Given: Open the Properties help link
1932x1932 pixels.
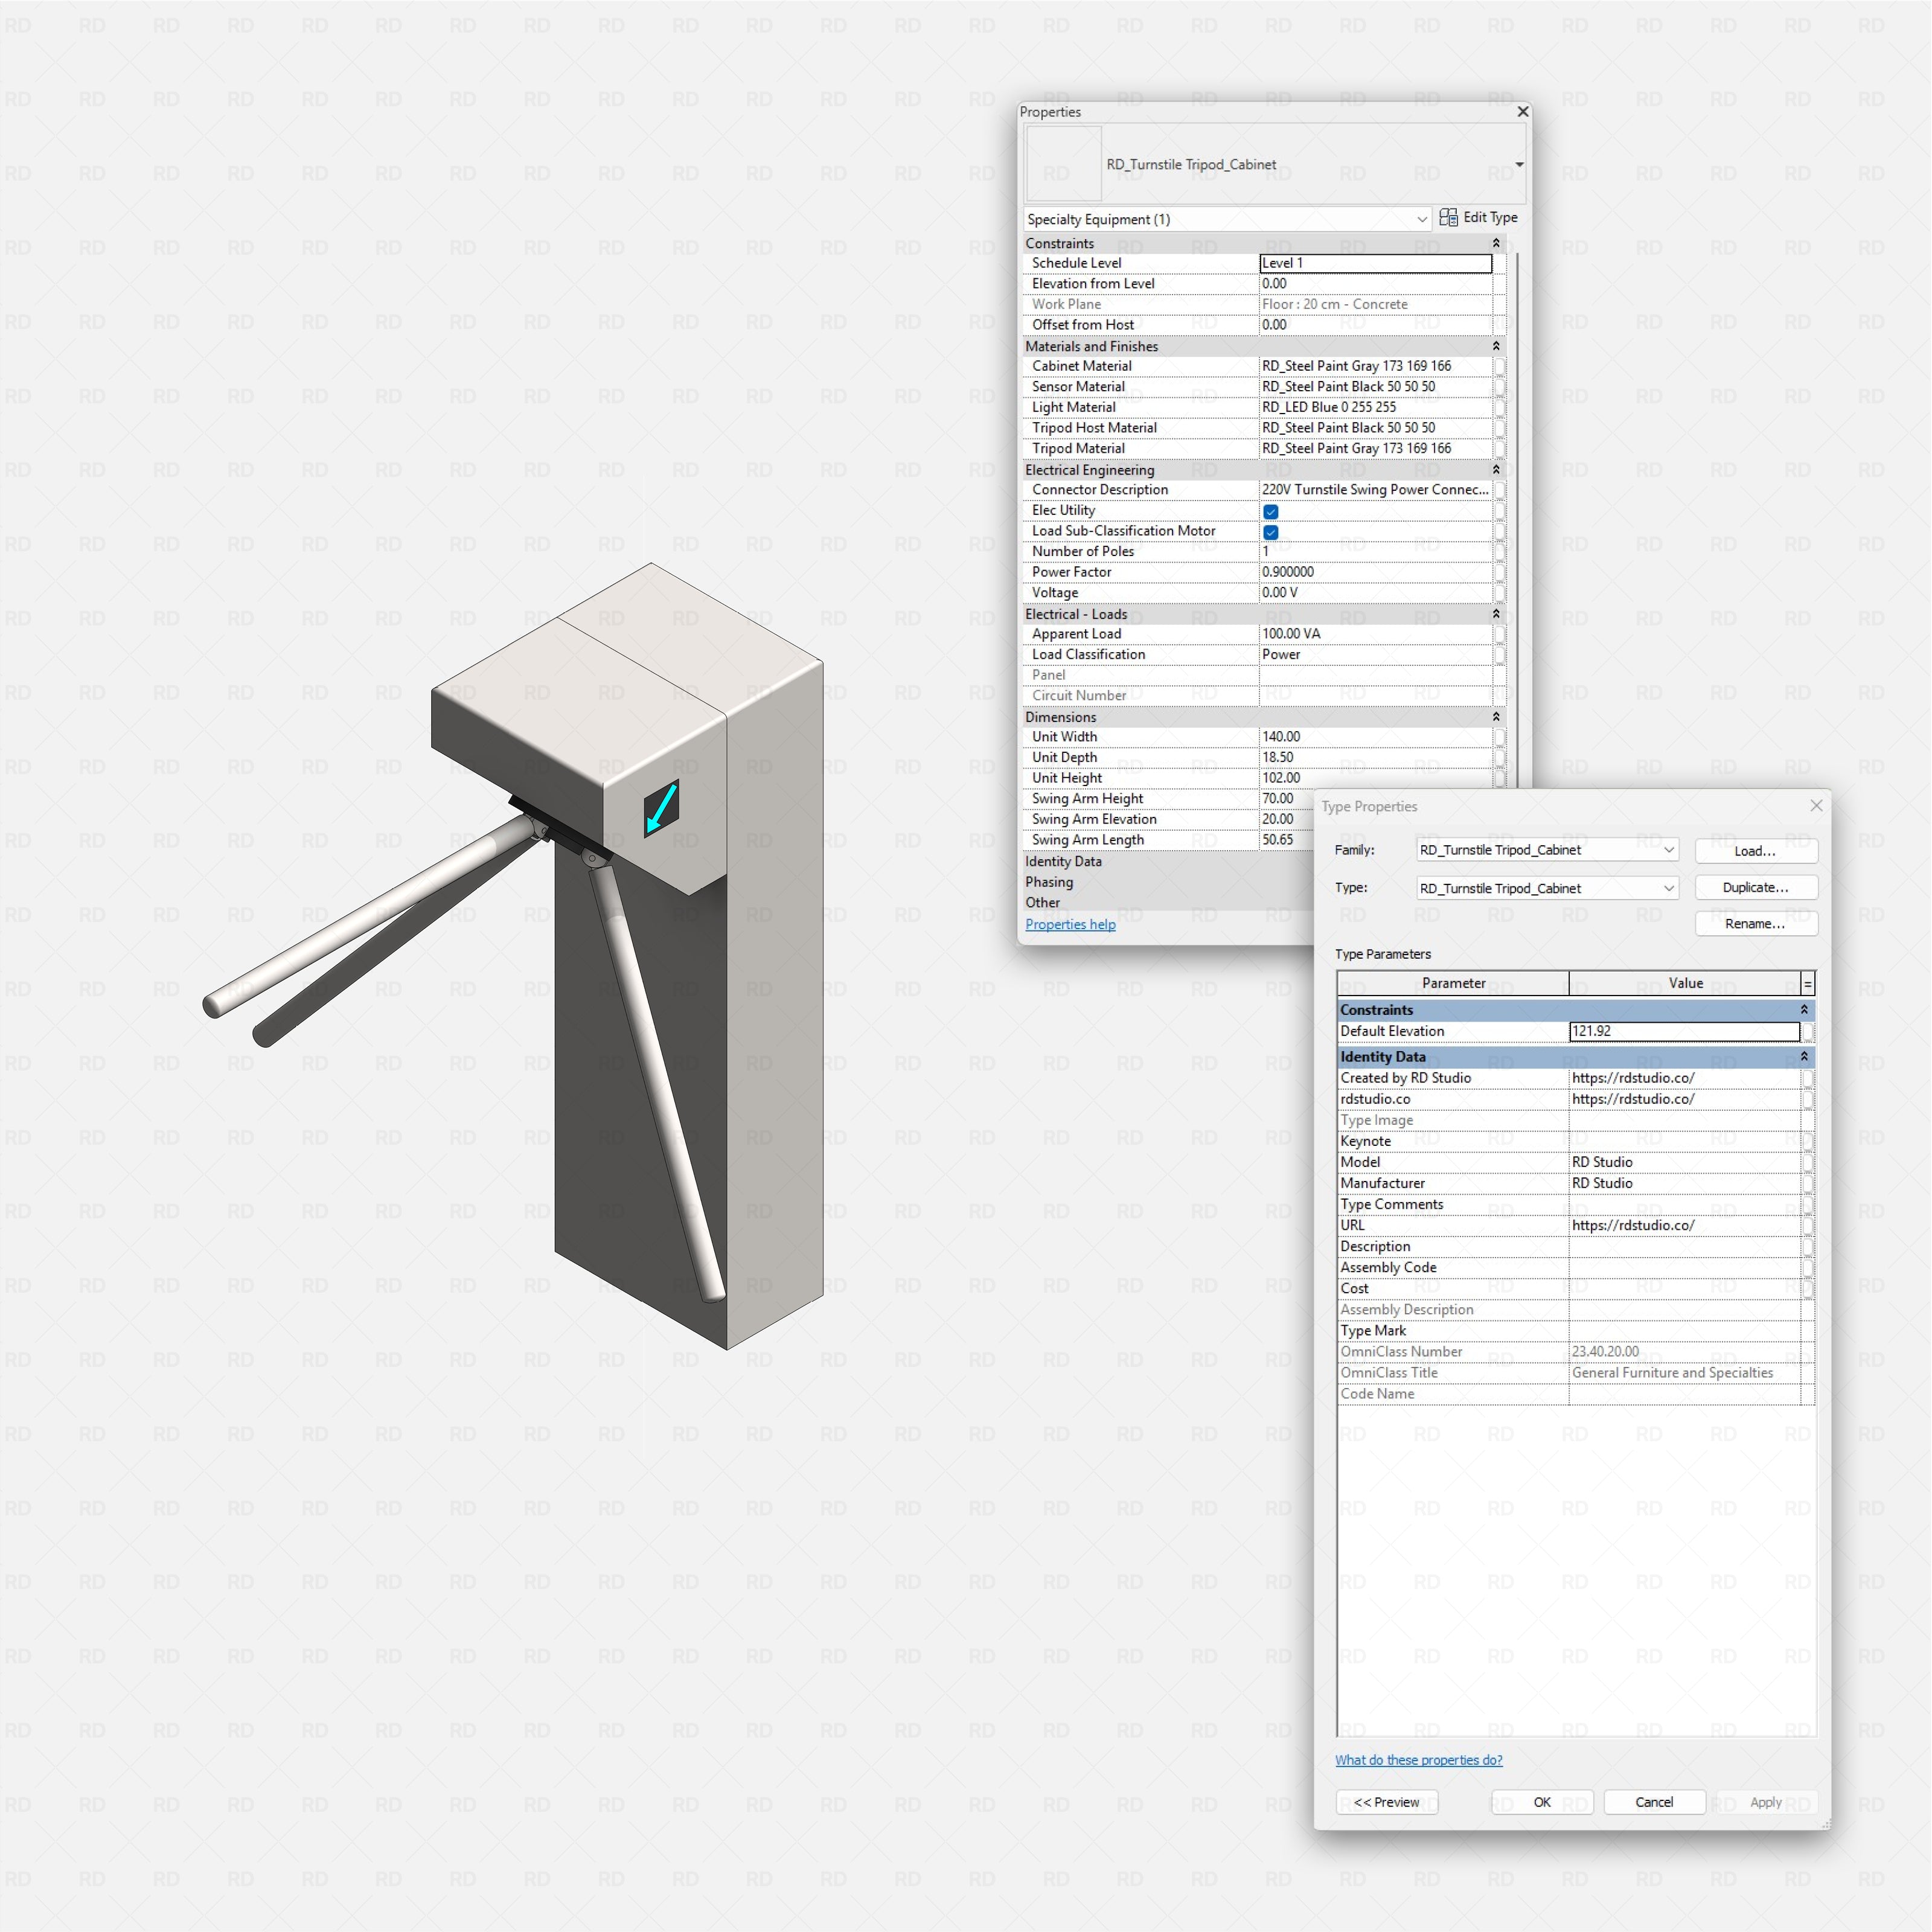Looking at the screenshot, I should click(x=1070, y=924).
